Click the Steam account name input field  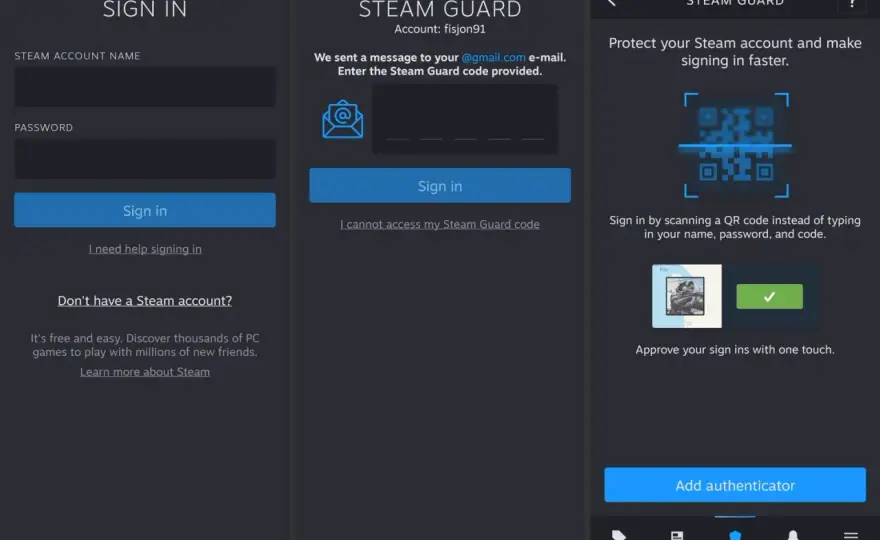145,87
